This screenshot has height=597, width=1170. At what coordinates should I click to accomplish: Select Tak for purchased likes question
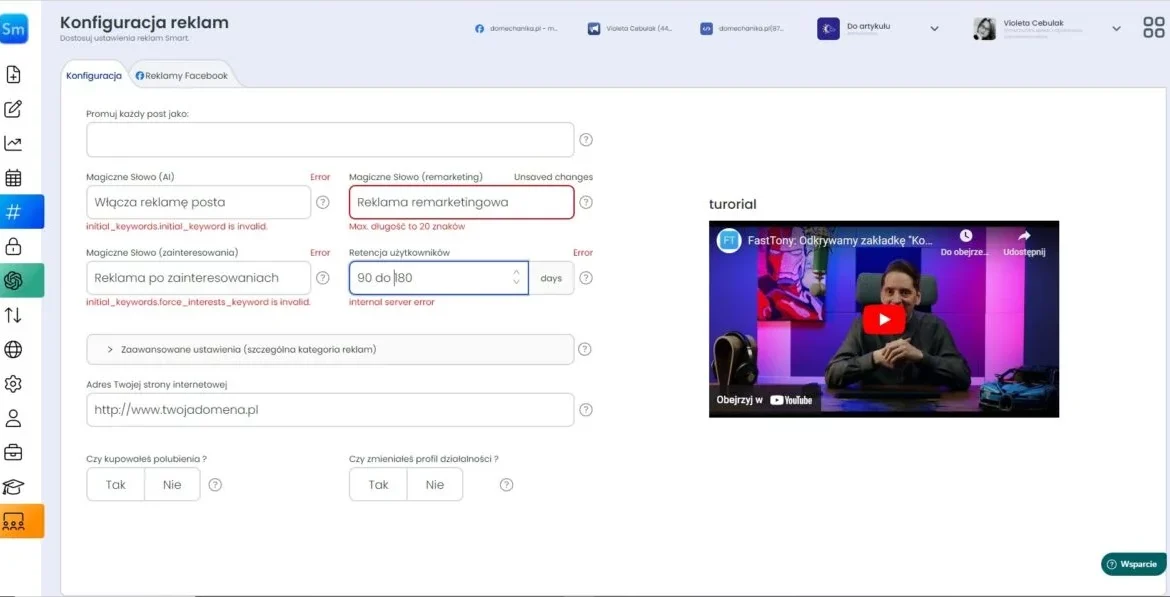click(116, 485)
